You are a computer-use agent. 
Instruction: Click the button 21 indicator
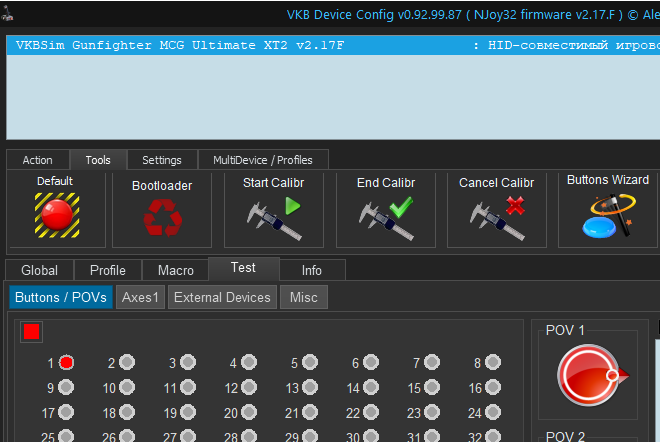tap(310, 413)
